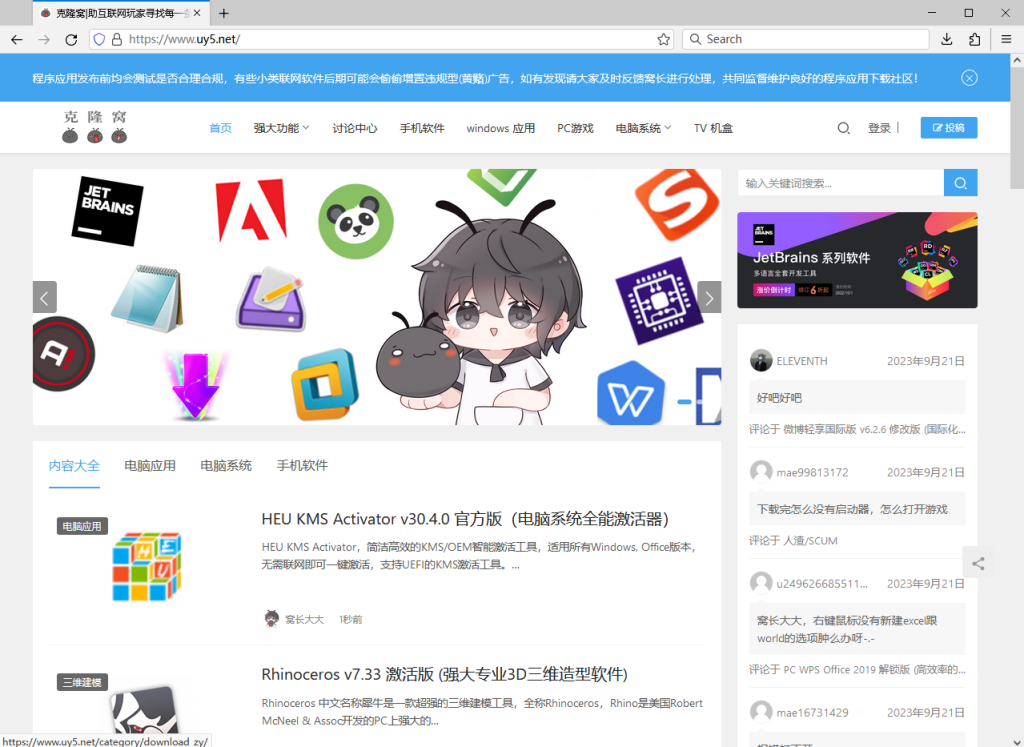The height and width of the screenshot is (747, 1024).
Task: Open the tracking protection shield icon
Action: pos(99,39)
